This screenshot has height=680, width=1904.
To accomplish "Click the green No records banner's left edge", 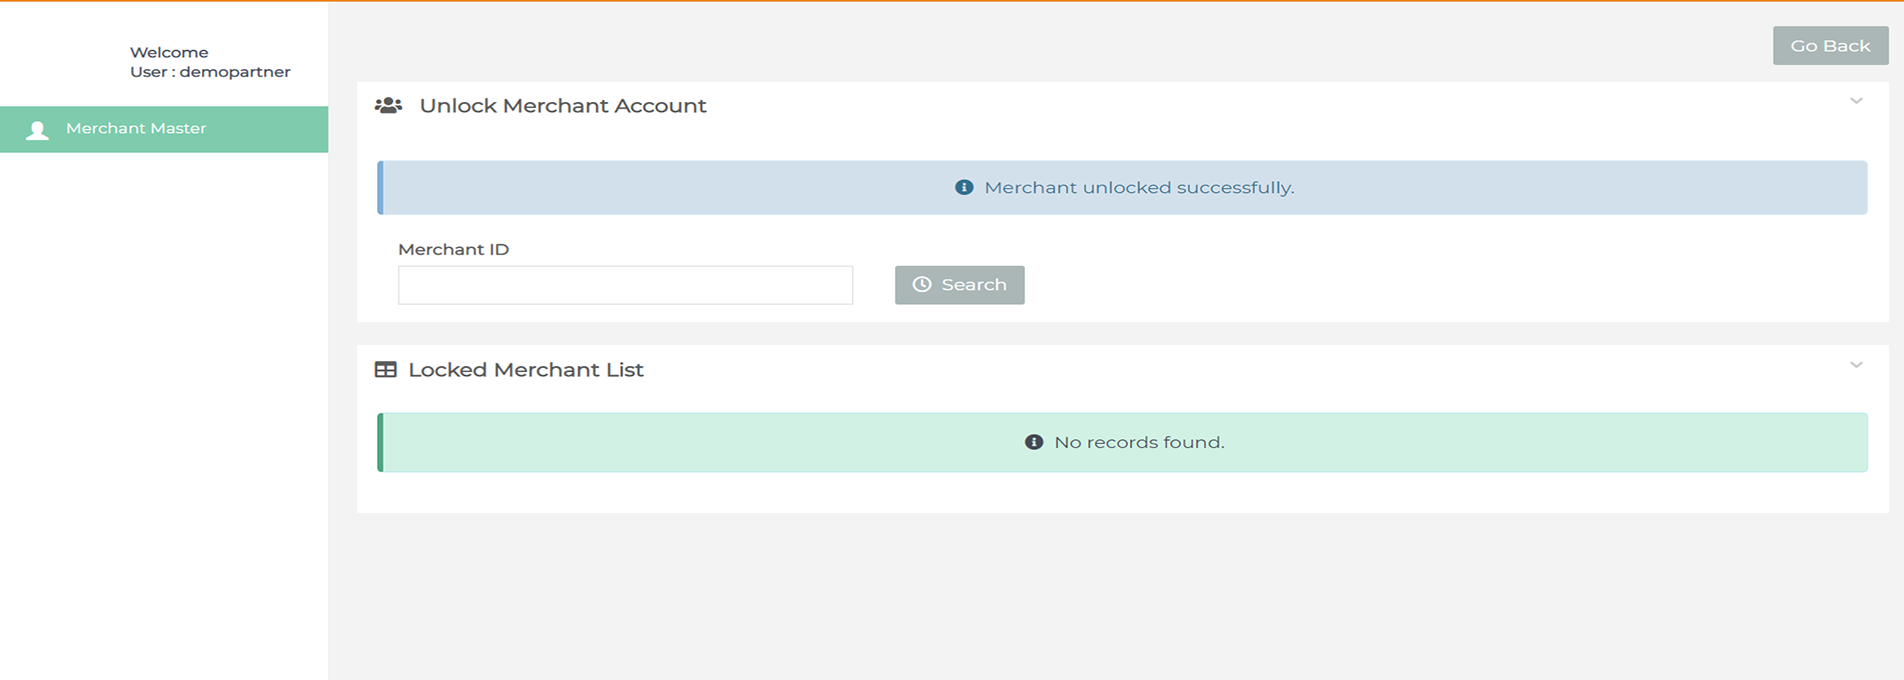I will tap(380, 442).
